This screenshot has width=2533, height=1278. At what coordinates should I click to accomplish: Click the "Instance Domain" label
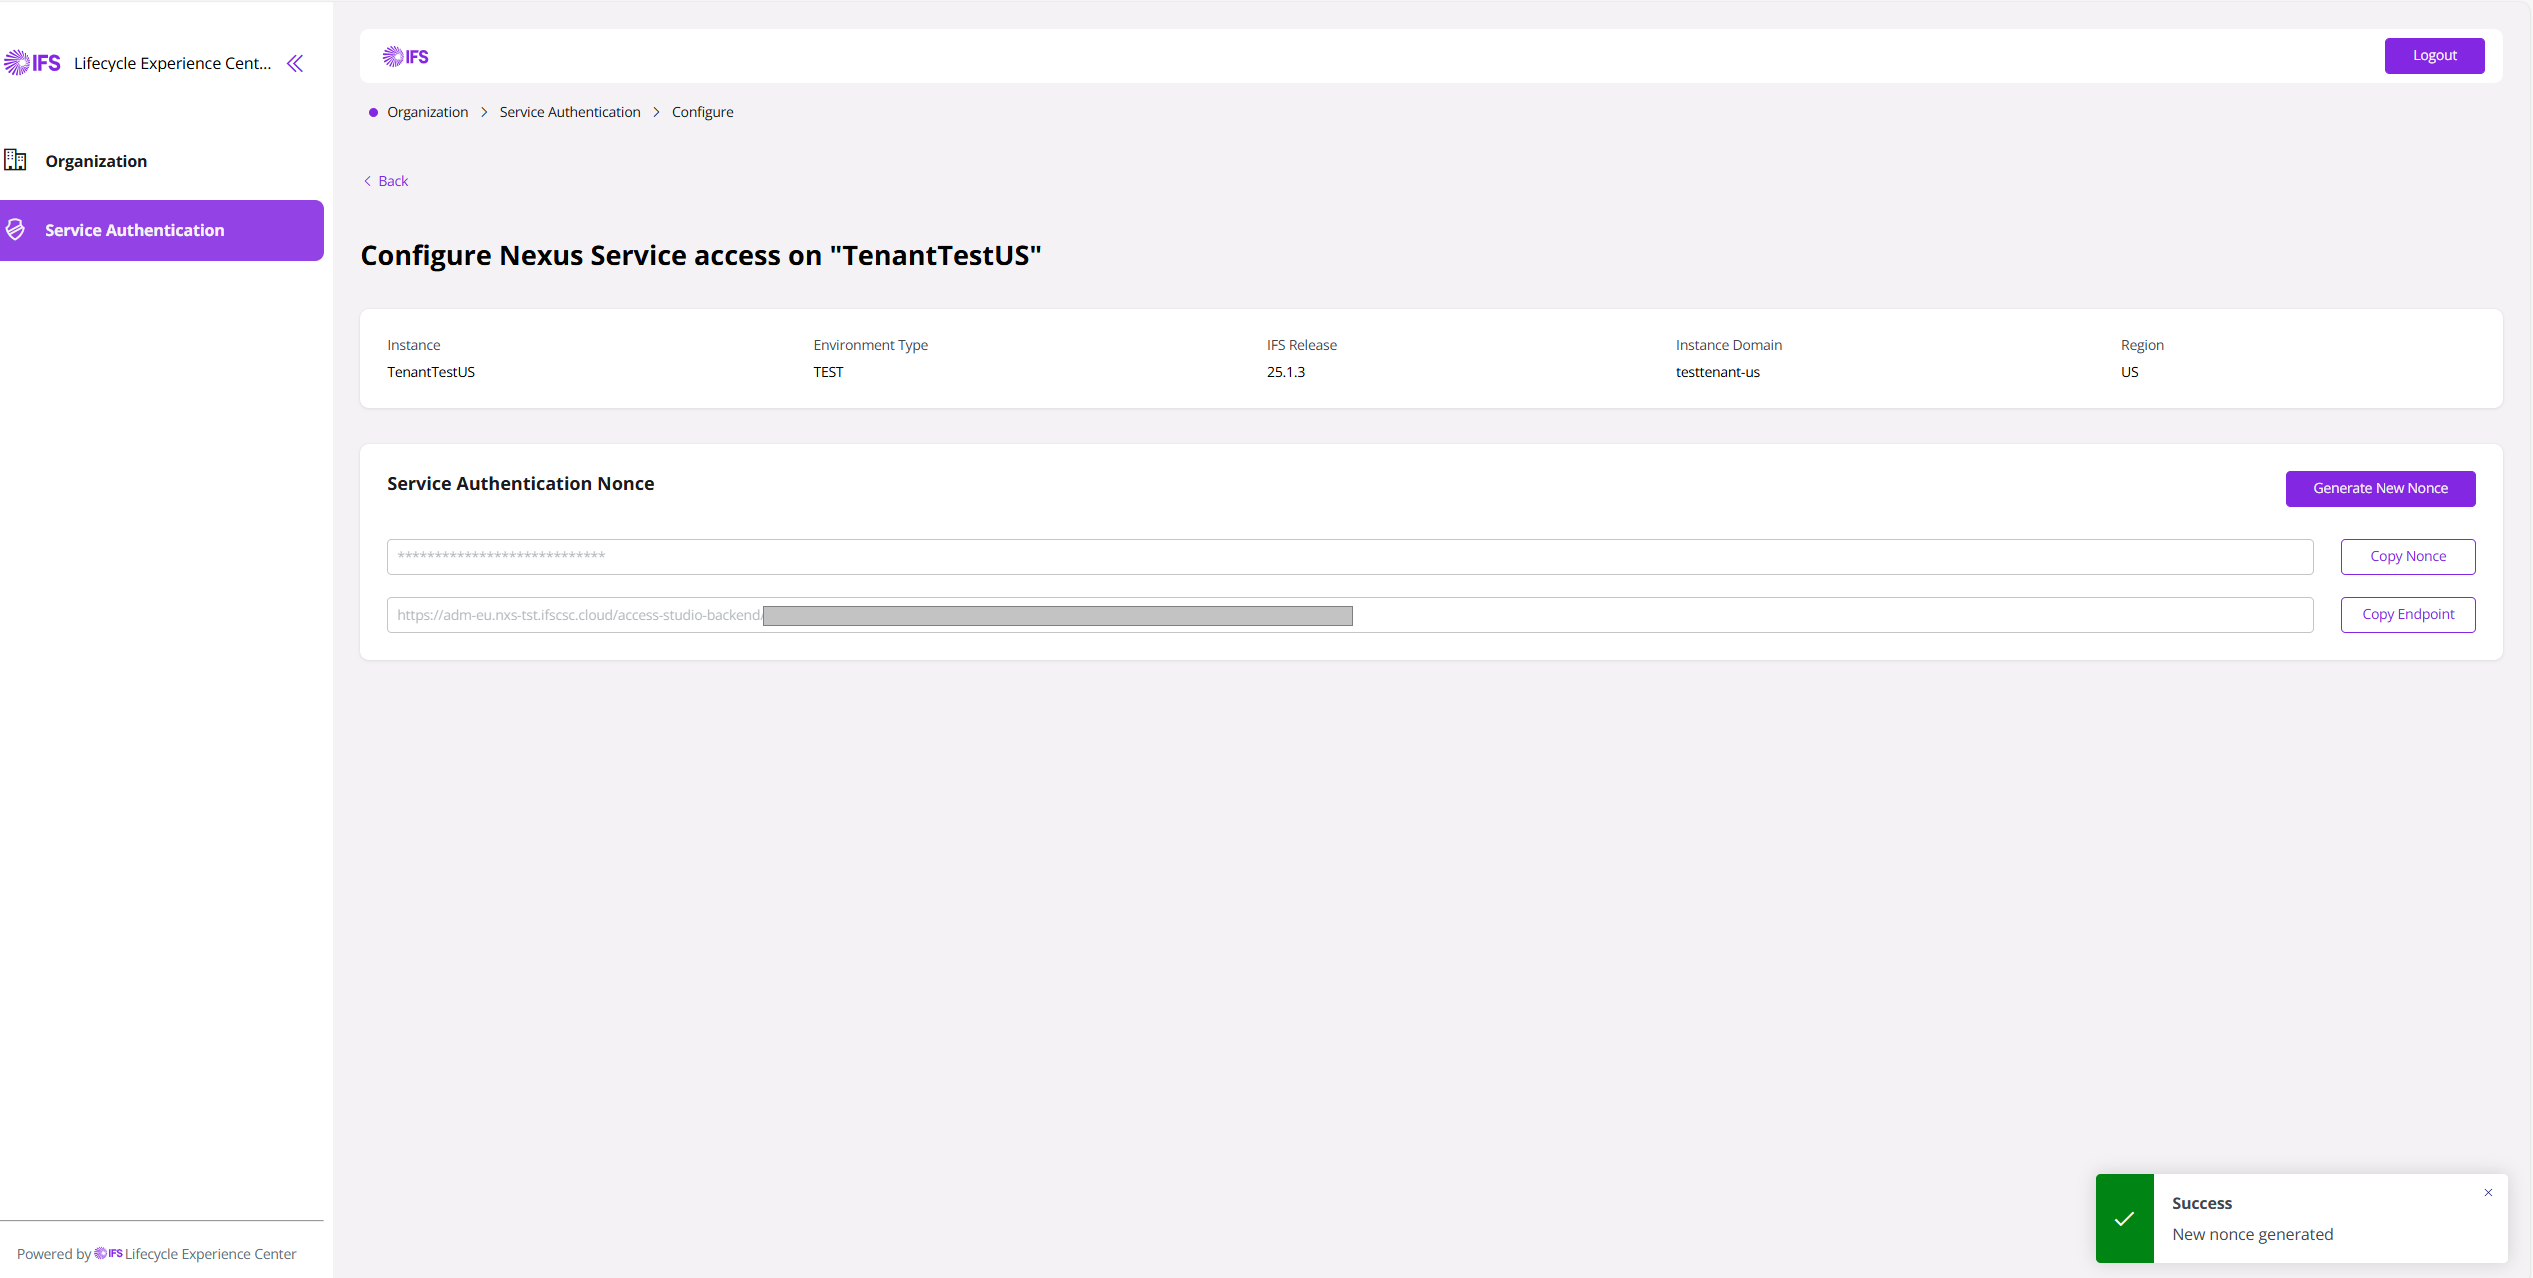1728,345
